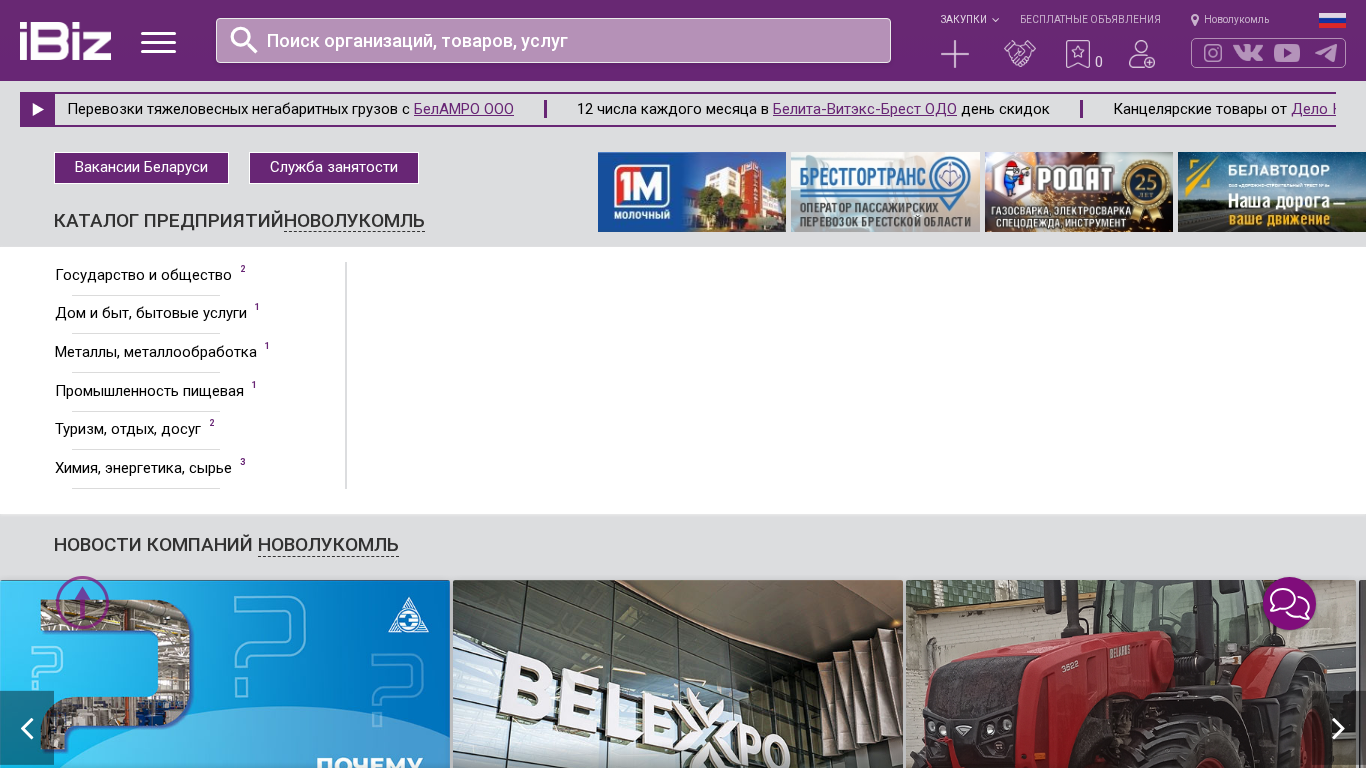Follow the БелАМРО ООО link
Screen dimensions: 1366x768
tap(464, 109)
